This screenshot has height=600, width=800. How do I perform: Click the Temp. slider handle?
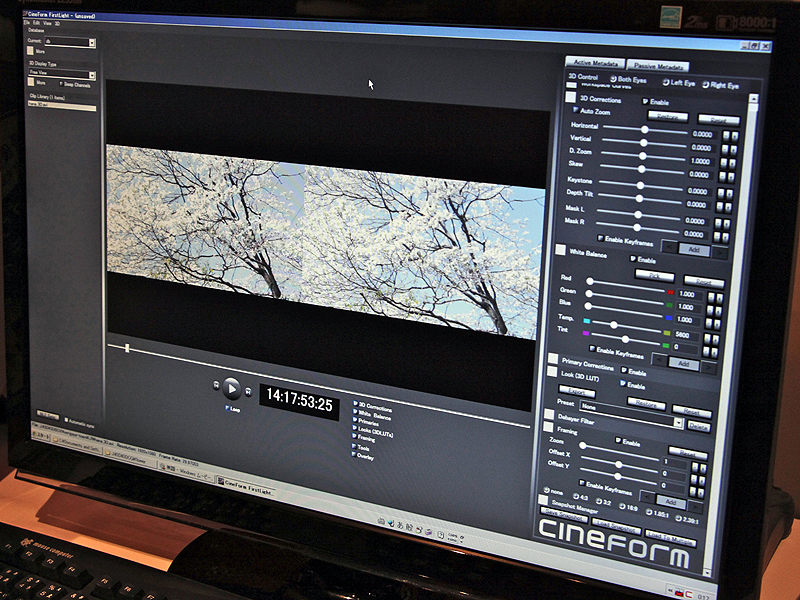point(614,324)
